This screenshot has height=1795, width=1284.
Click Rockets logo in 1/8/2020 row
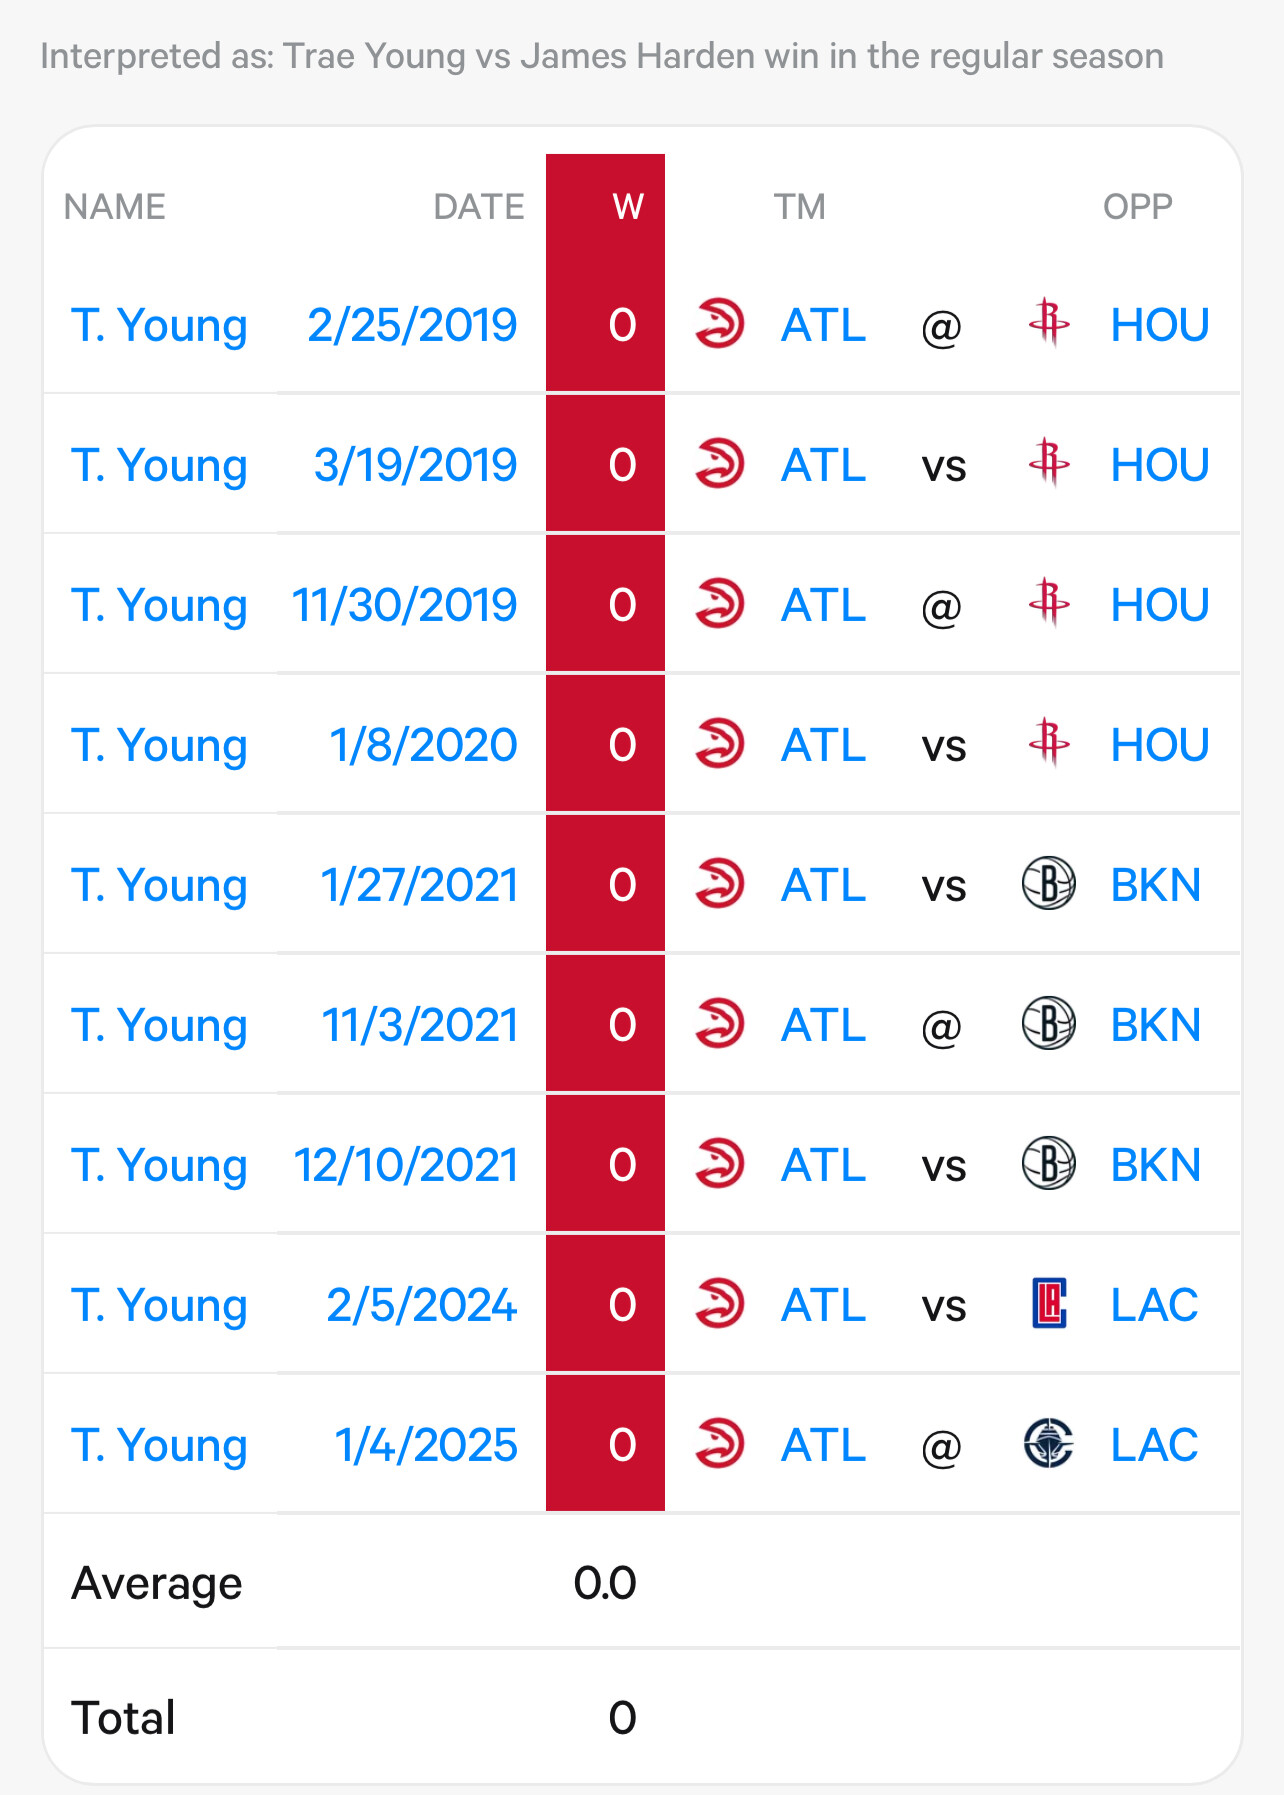tap(1049, 744)
